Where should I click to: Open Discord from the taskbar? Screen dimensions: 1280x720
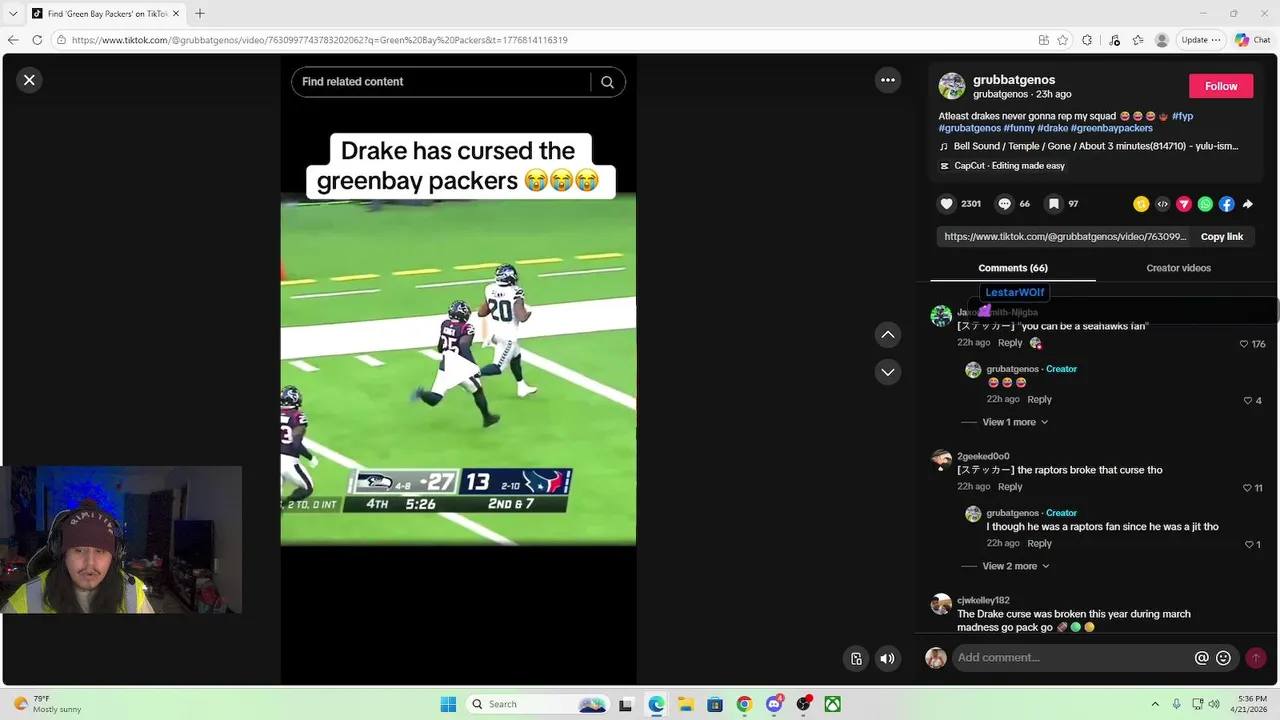click(x=774, y=704)
